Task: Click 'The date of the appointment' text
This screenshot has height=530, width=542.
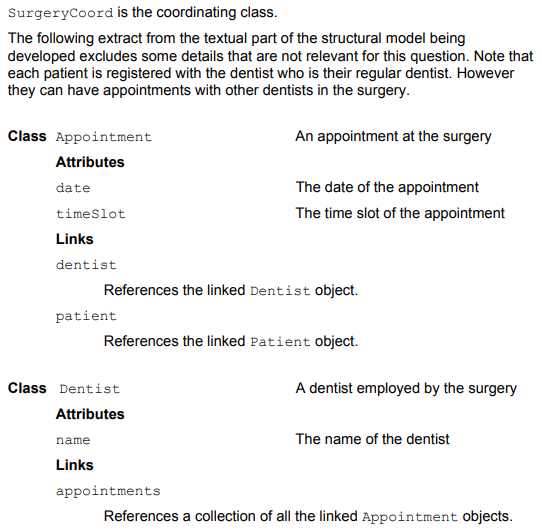Action: [x=387, y=187]
